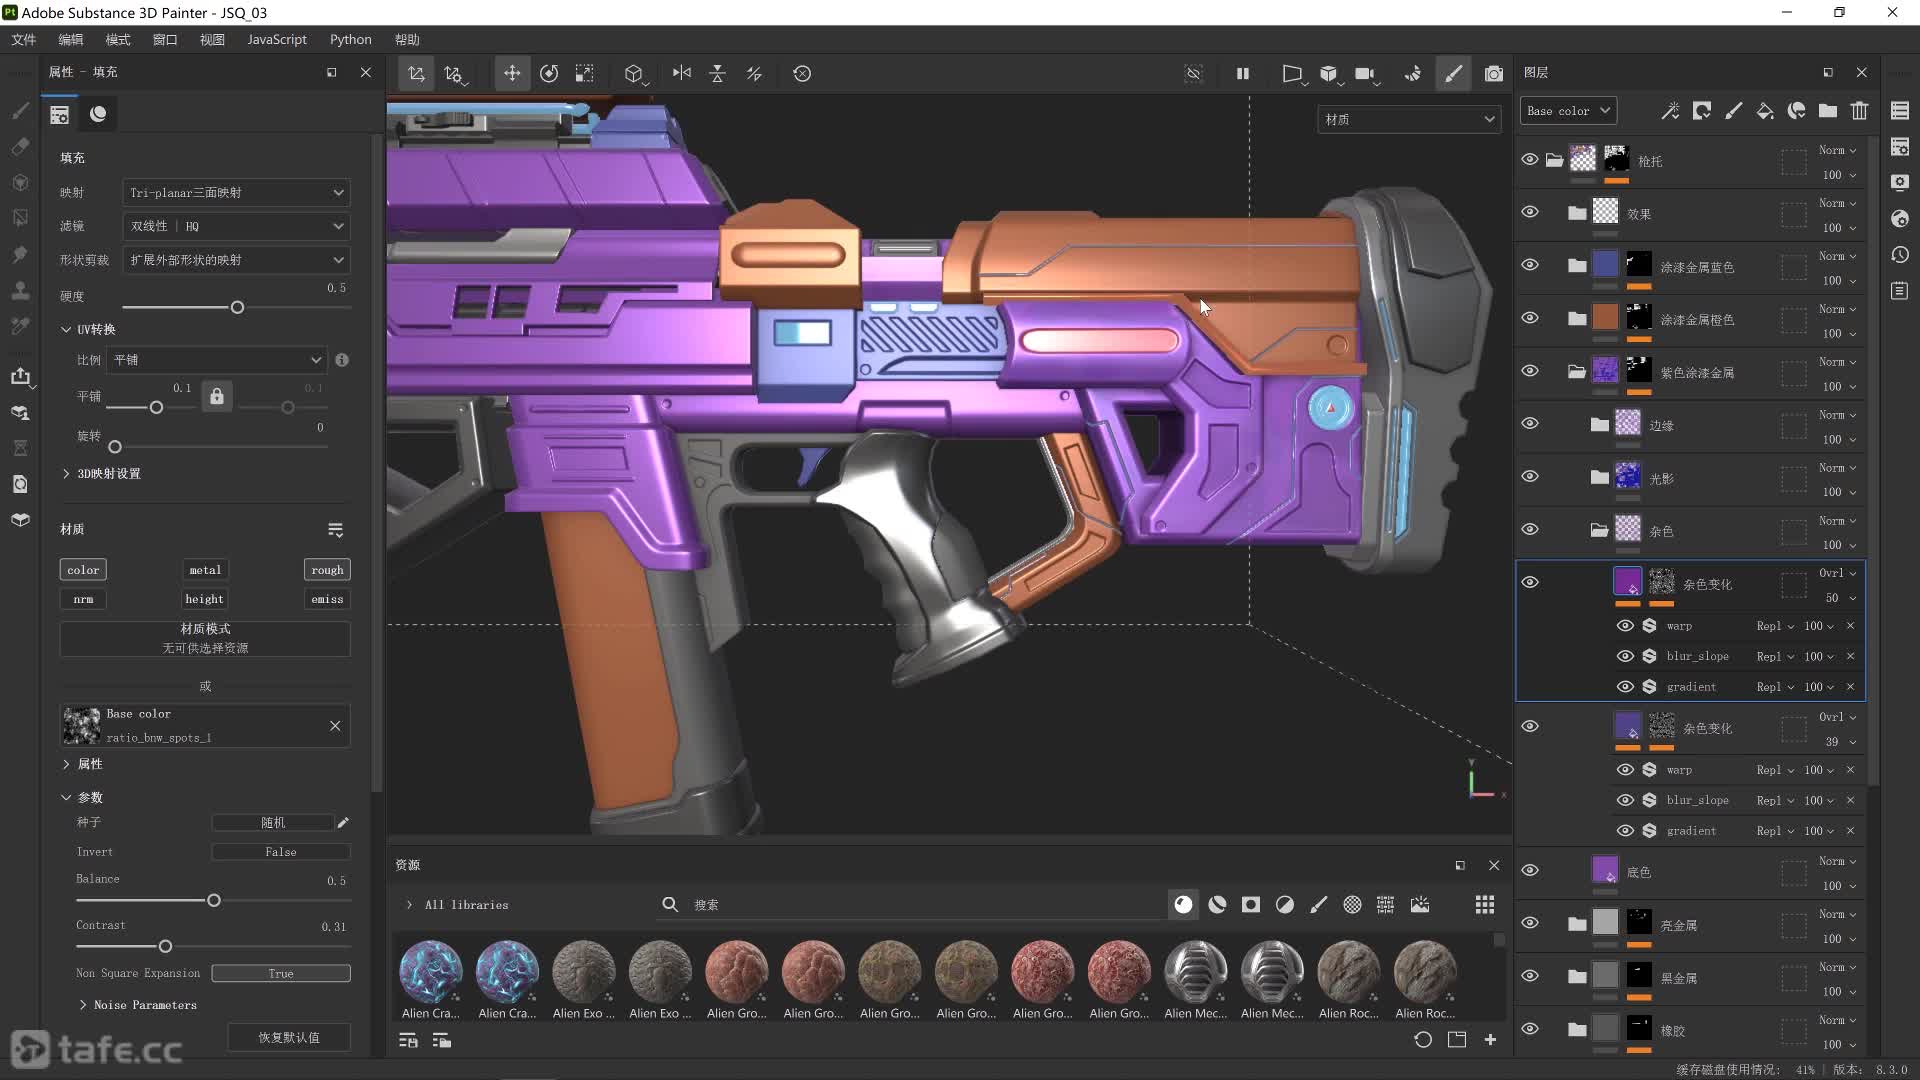This screenshot has width=1920, height=1080.
Task: Click the 恢复默认值 button
Action: tap(289, 1037)
